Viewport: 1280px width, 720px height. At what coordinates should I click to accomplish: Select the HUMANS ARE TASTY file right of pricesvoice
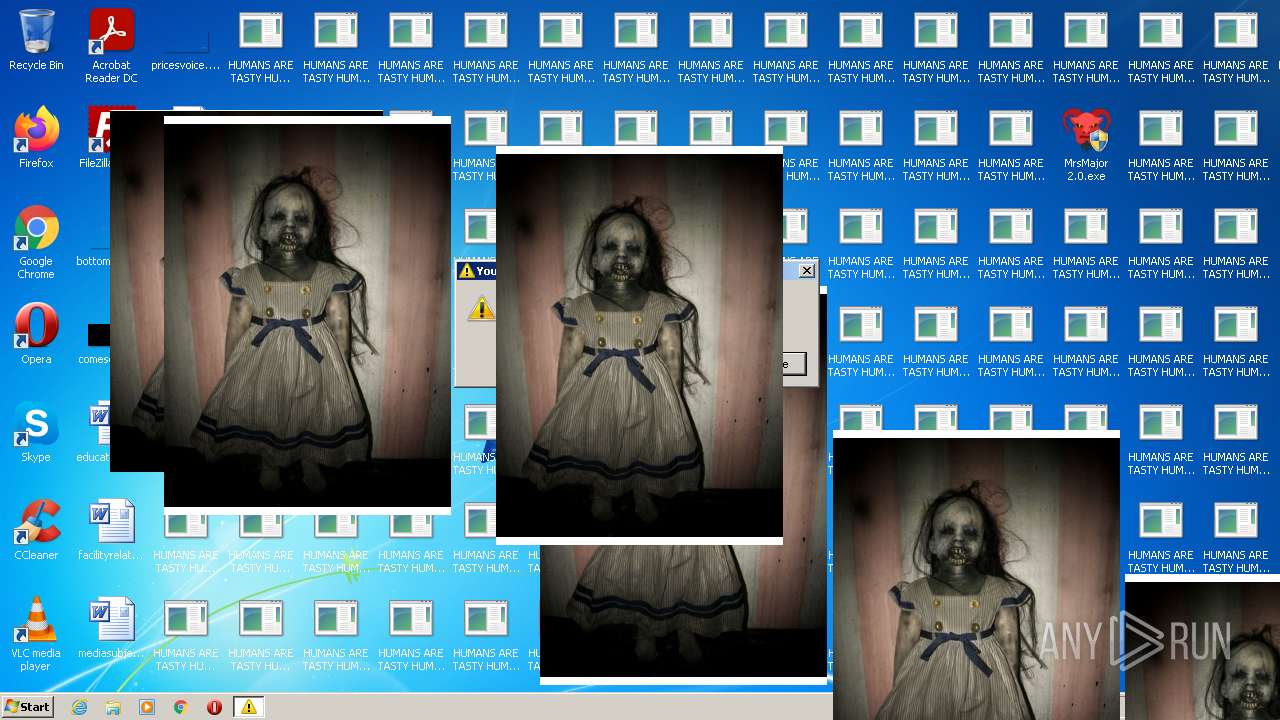(x=261, y=46)
